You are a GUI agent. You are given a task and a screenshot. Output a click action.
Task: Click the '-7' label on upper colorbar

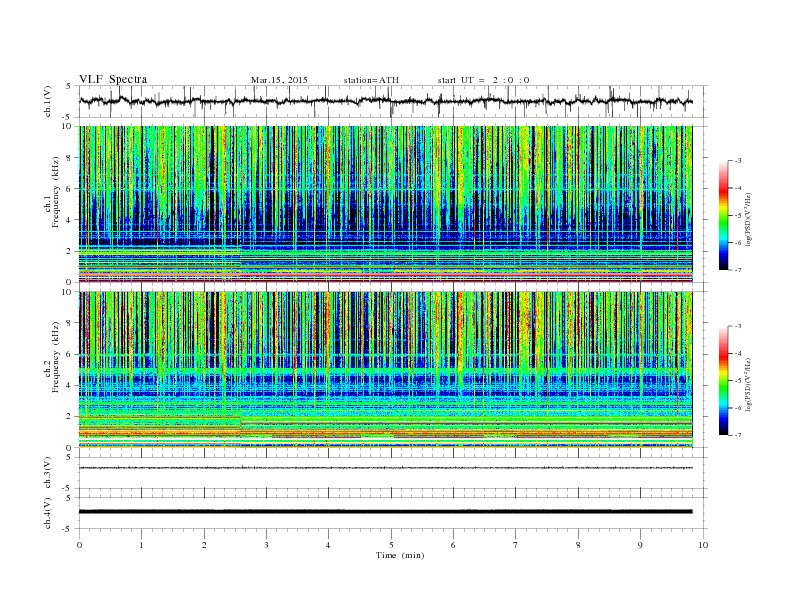click(x=738, y=270)
